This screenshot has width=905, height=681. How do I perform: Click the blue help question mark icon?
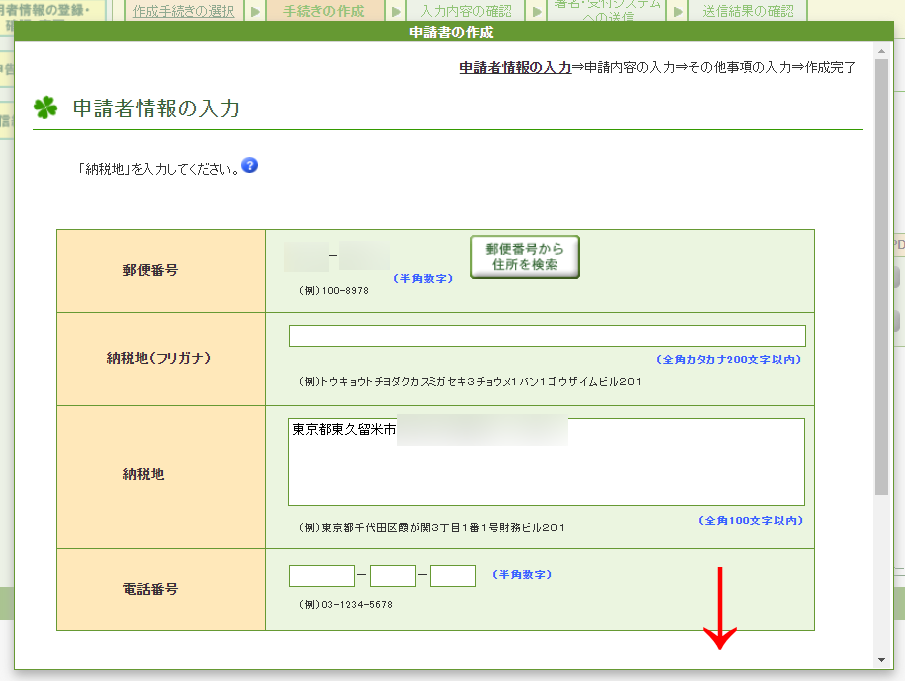point(250,165)
